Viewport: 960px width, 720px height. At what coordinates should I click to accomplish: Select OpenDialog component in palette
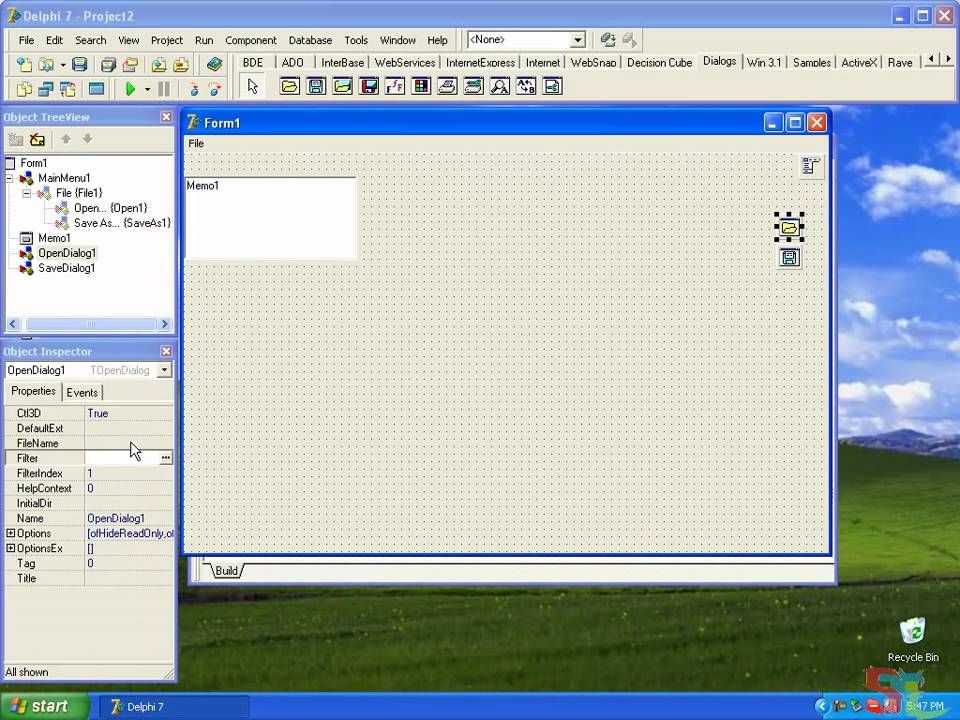290,86
